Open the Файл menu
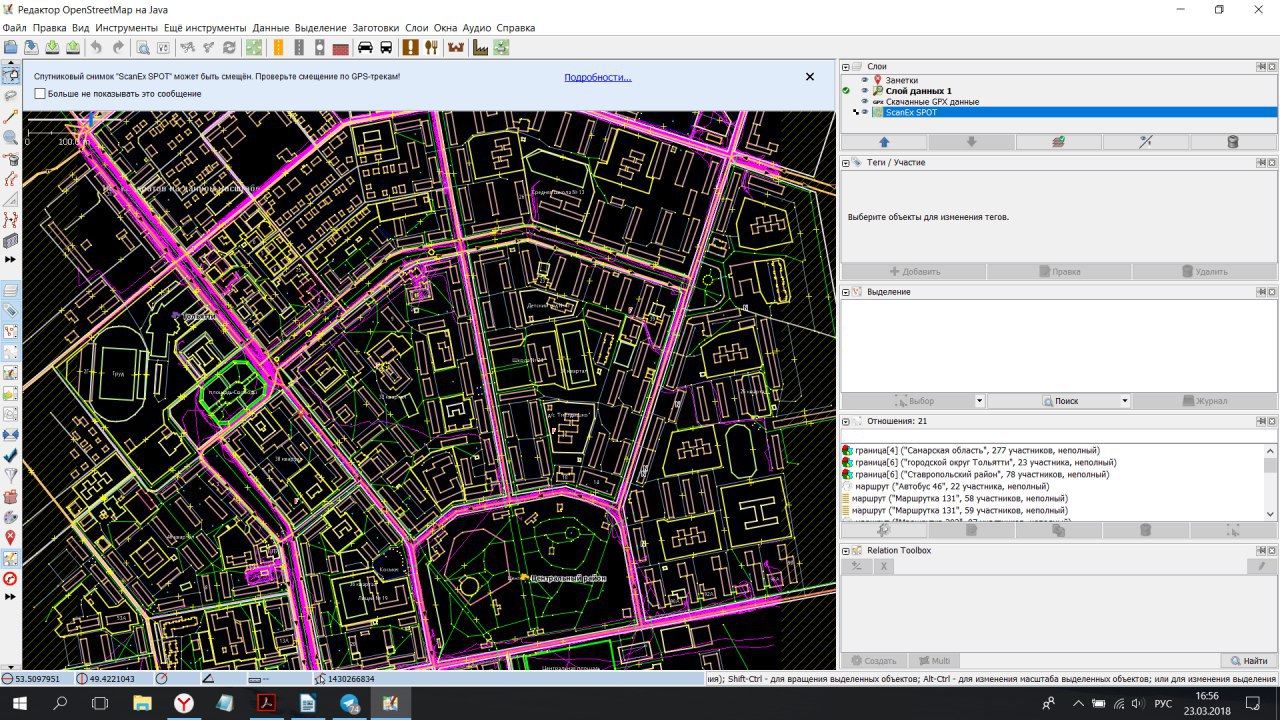 click(14, 28)
